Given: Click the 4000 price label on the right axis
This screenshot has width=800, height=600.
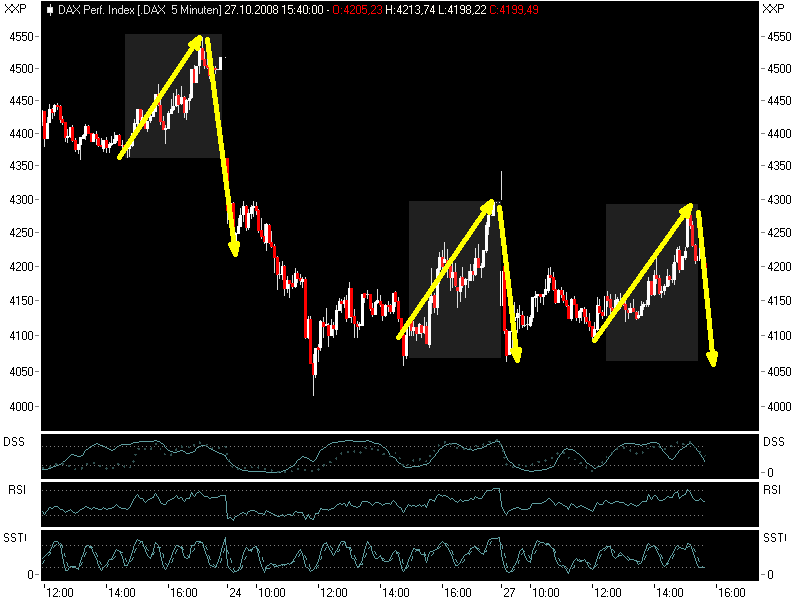Looking at the screenshot, I should (x=779, y=407).
